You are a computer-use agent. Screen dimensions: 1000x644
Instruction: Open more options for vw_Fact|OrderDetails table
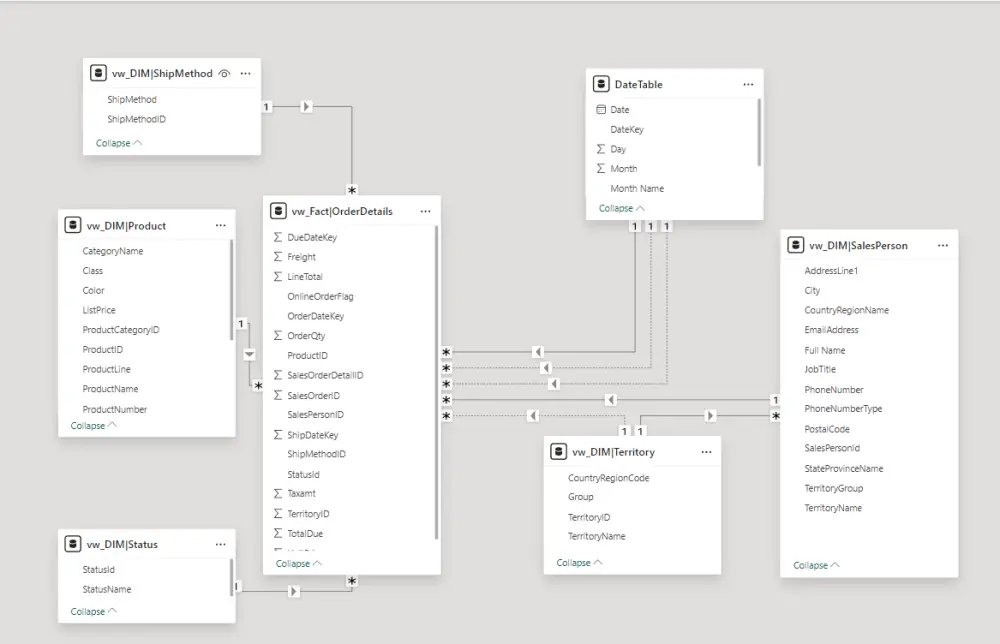(425, 211)
